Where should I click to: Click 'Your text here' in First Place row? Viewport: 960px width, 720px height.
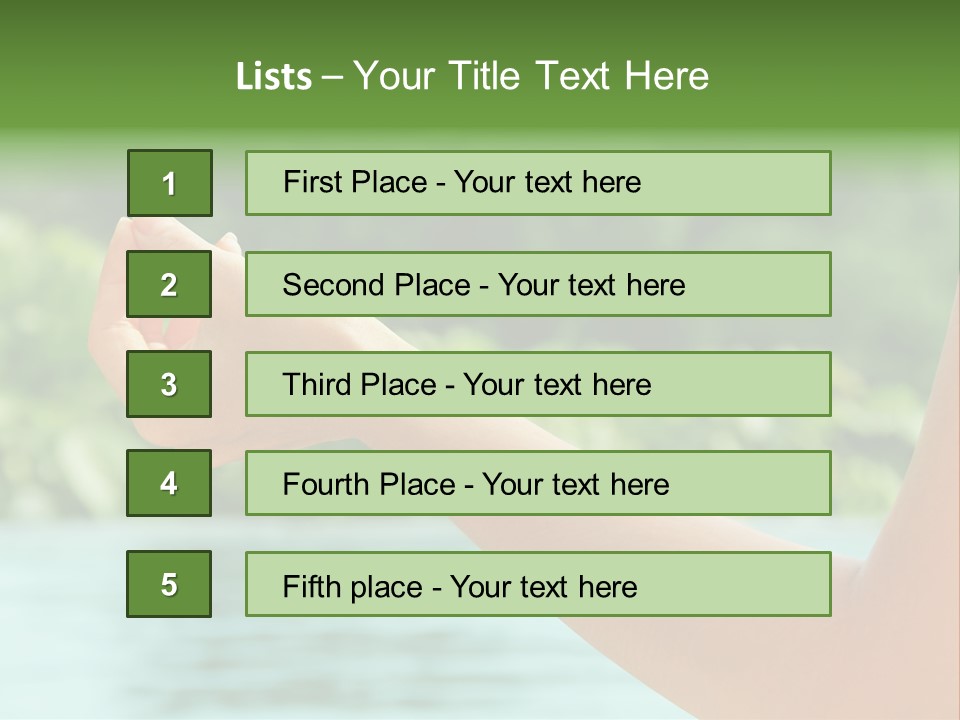coord(547,182)
